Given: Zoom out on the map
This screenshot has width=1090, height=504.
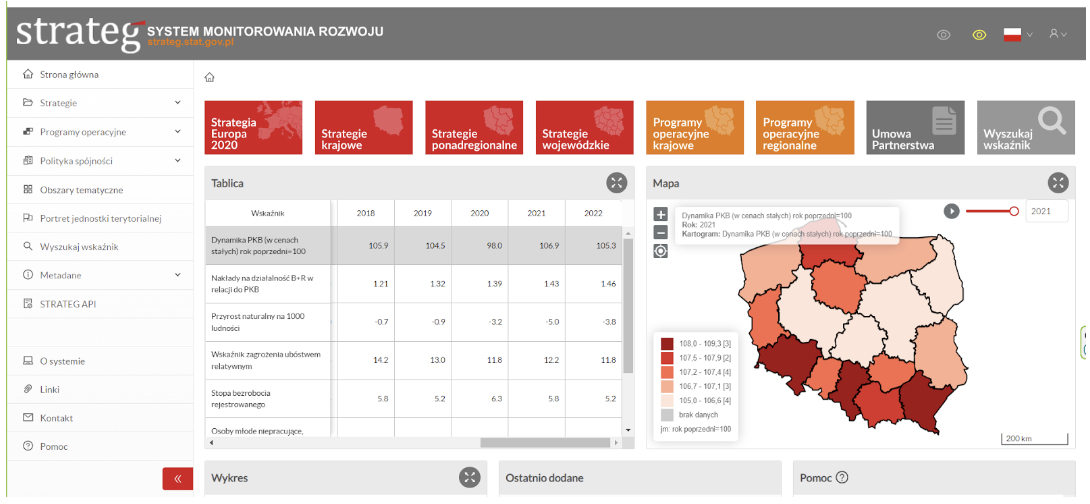Looking at the screenshot, I should pos(660,232).
